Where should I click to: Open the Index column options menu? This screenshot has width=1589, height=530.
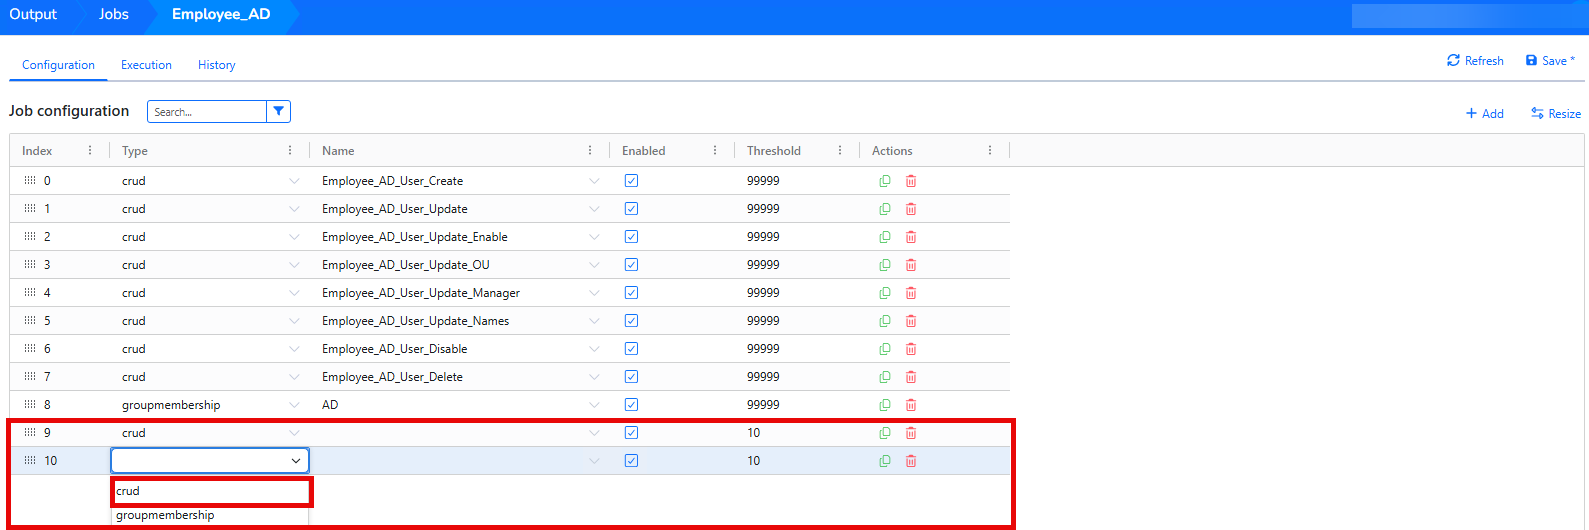90,151
